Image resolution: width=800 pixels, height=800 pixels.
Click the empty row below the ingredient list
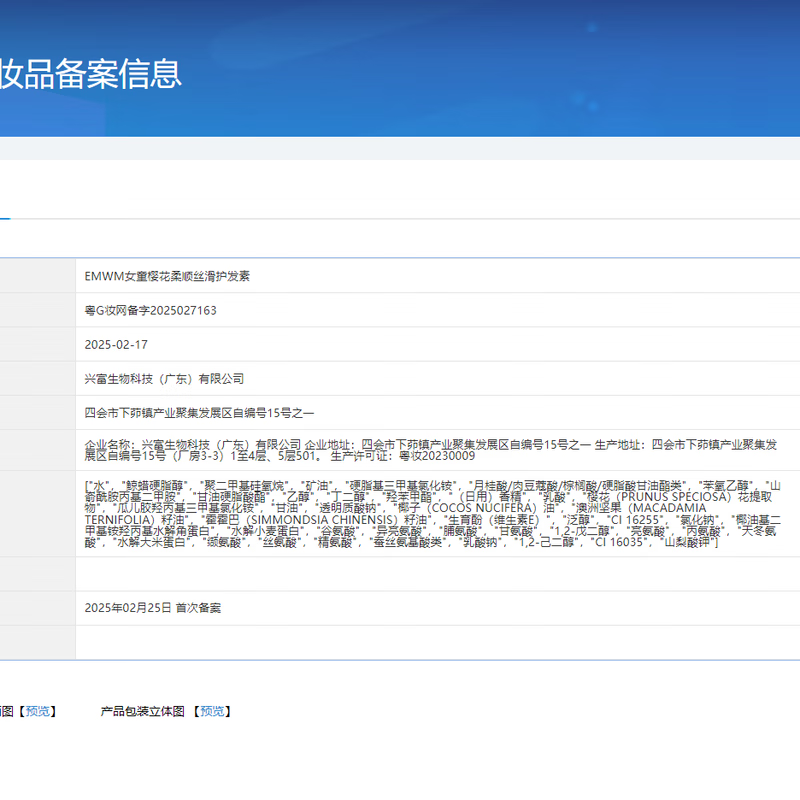[400, 573]
